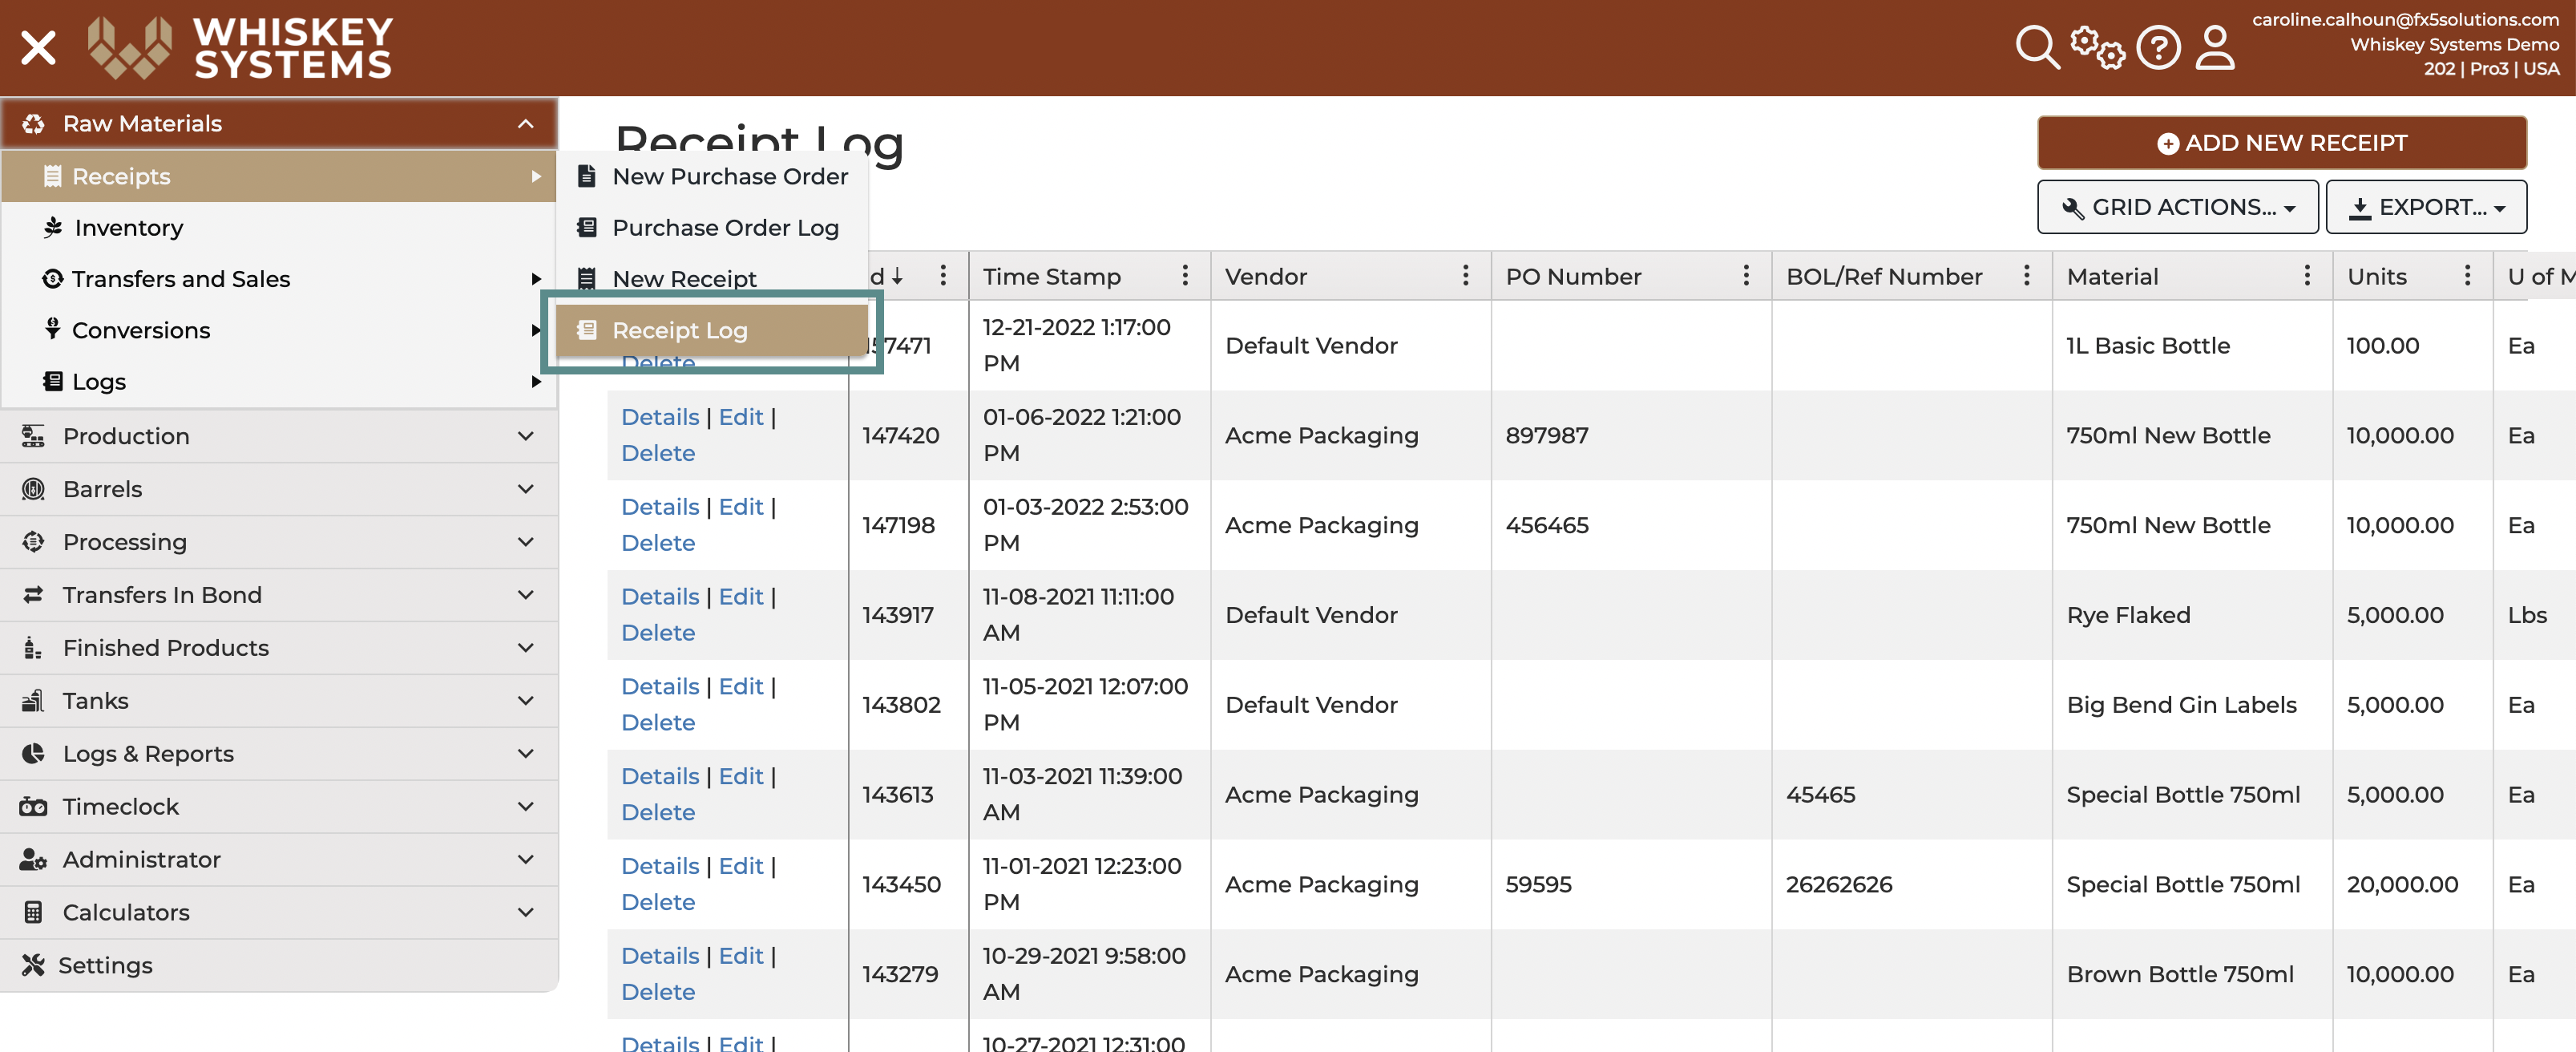Open Conversions menu item
The width and height of the screenshot is (2576, 1052).
point(279,330)
